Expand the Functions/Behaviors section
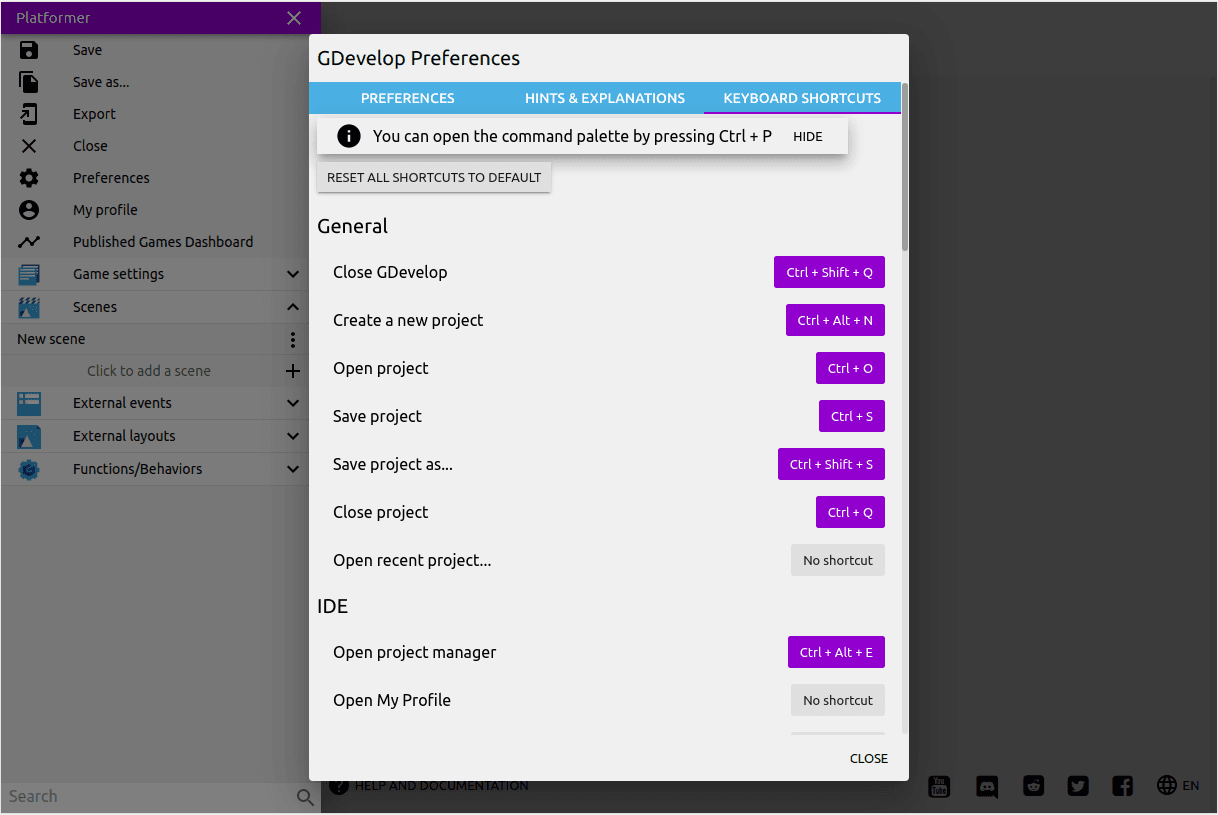 click(x=293, y=469)
